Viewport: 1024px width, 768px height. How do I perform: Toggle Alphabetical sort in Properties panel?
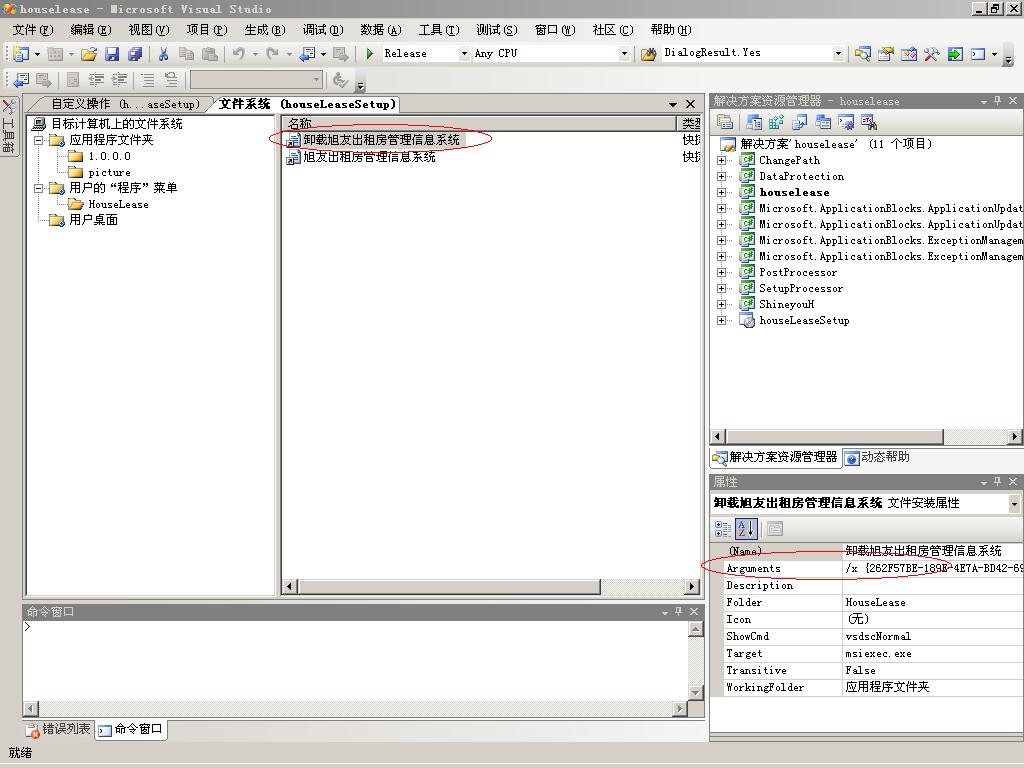point(746,528)
